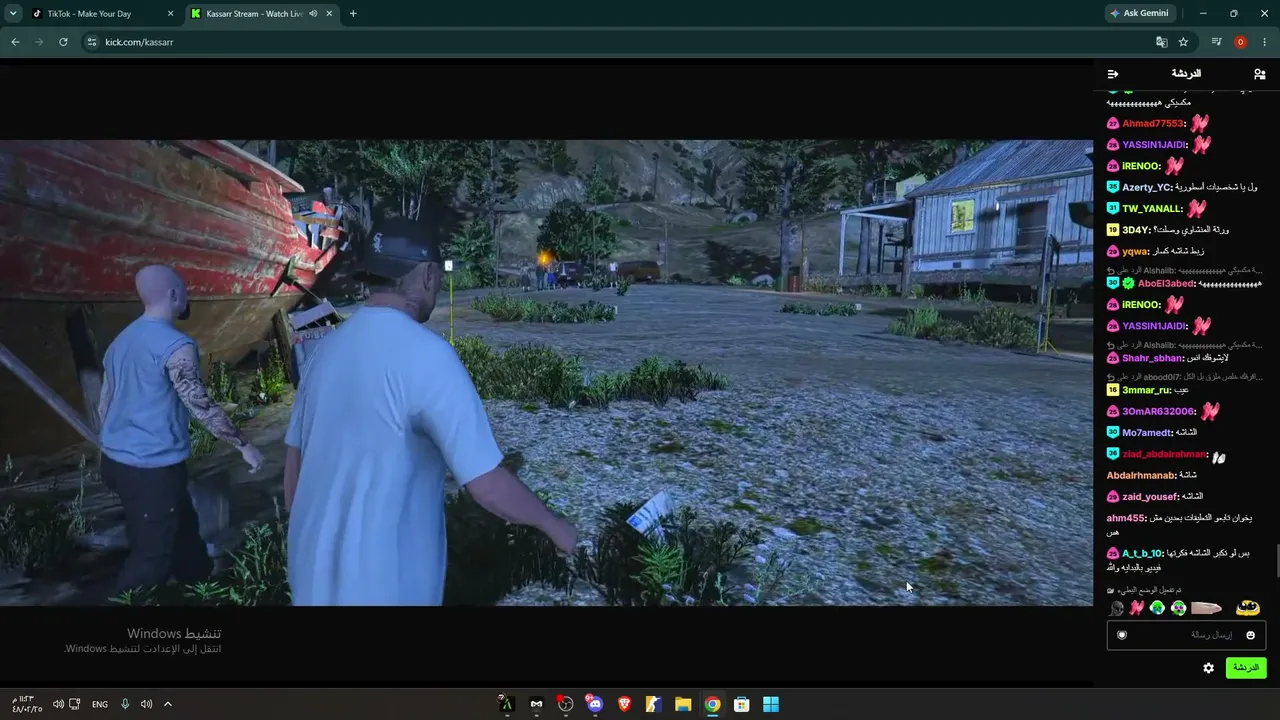The height and width of the screenshot is (720, 1280).
Task: Open the Windows Start menu
Action: (x=771, y=704)
